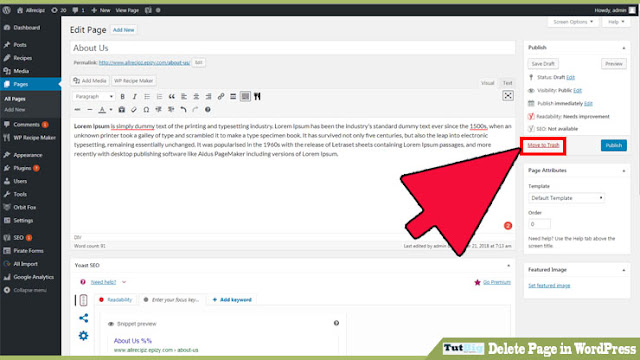Insert Read More tag
Image resolution: width=640 pixels, height=360 pixels.
pyautogui.click(x=233, y=96)
